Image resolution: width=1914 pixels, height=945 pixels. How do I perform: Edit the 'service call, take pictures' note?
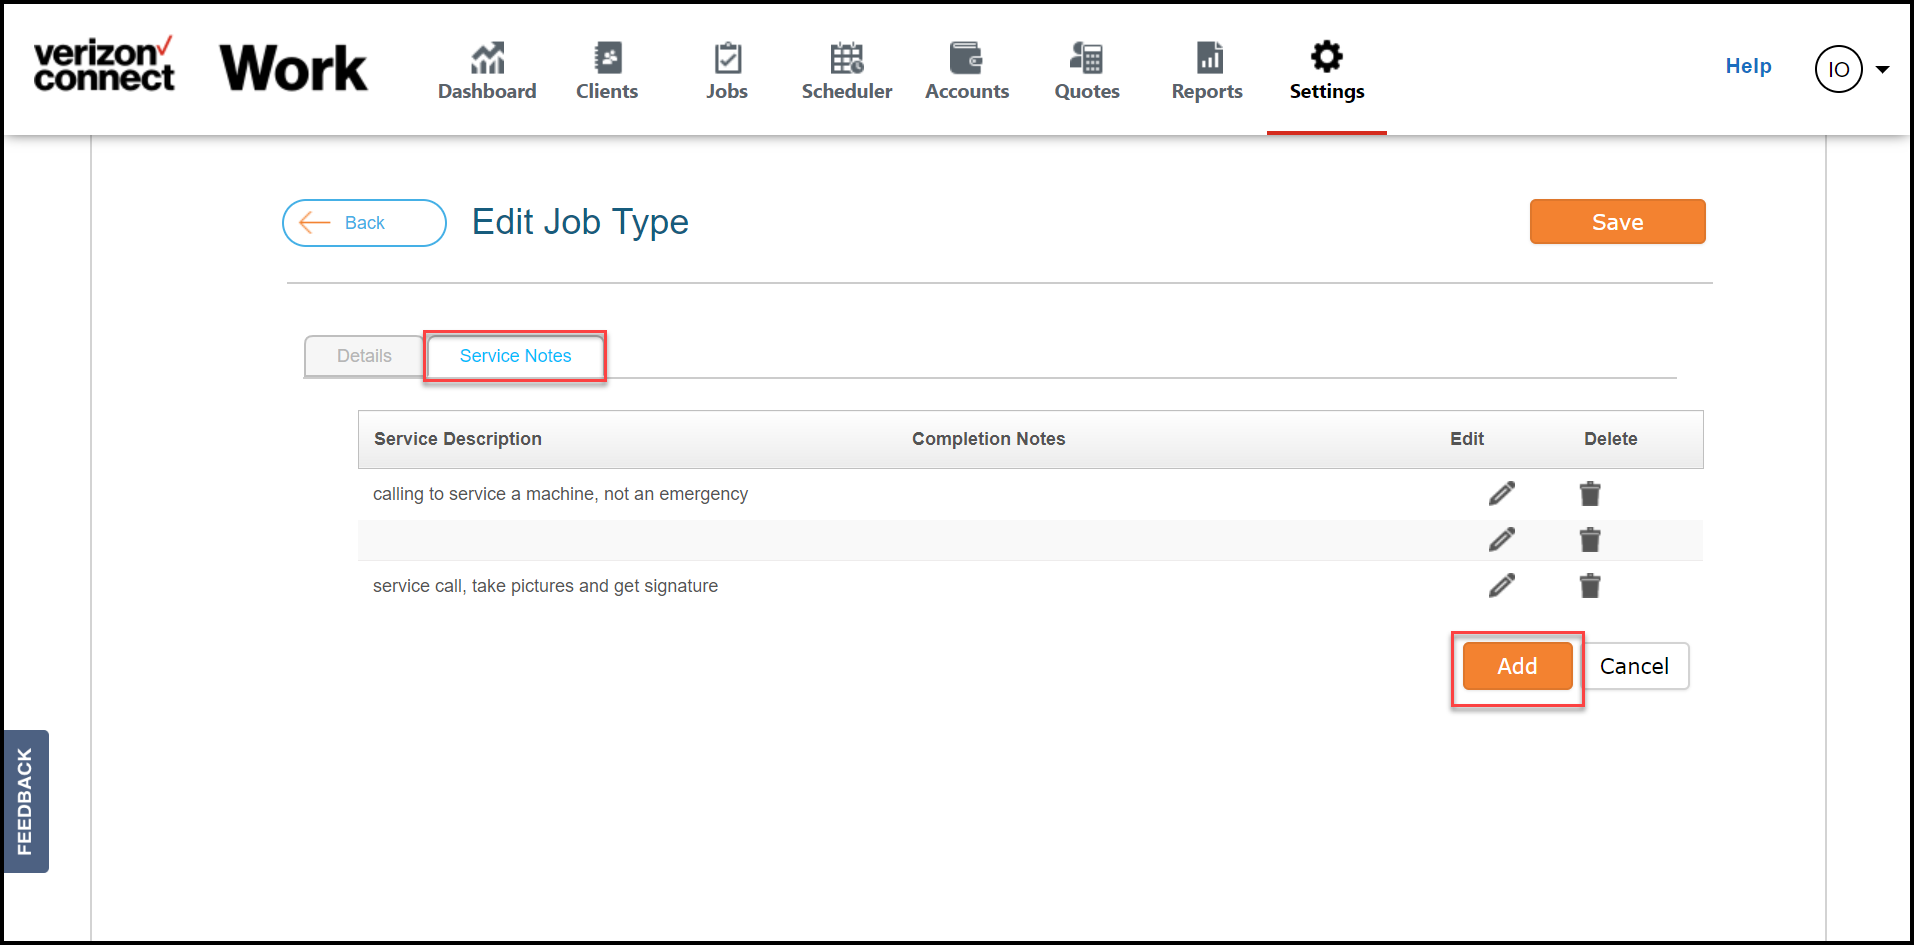pyautogui.click(x=1501, y=585)
